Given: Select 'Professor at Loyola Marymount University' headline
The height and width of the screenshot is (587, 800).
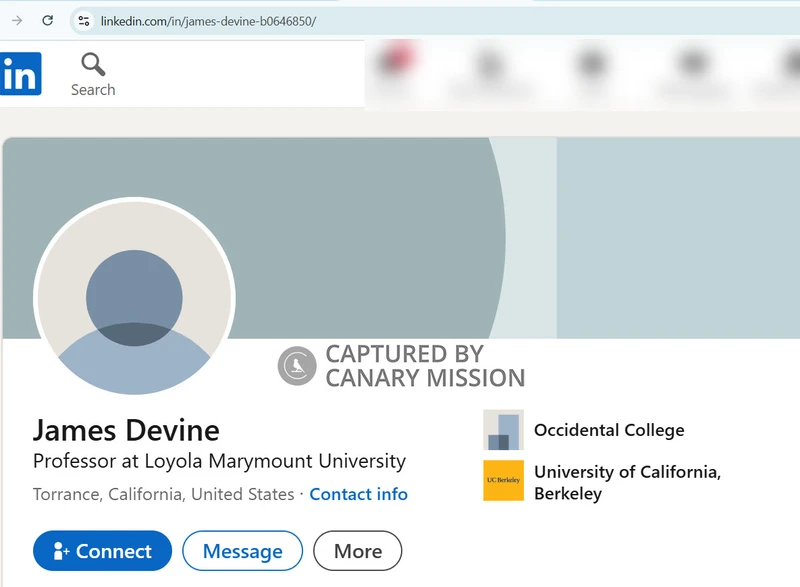Looking at the screenshot, I should 219,462.
